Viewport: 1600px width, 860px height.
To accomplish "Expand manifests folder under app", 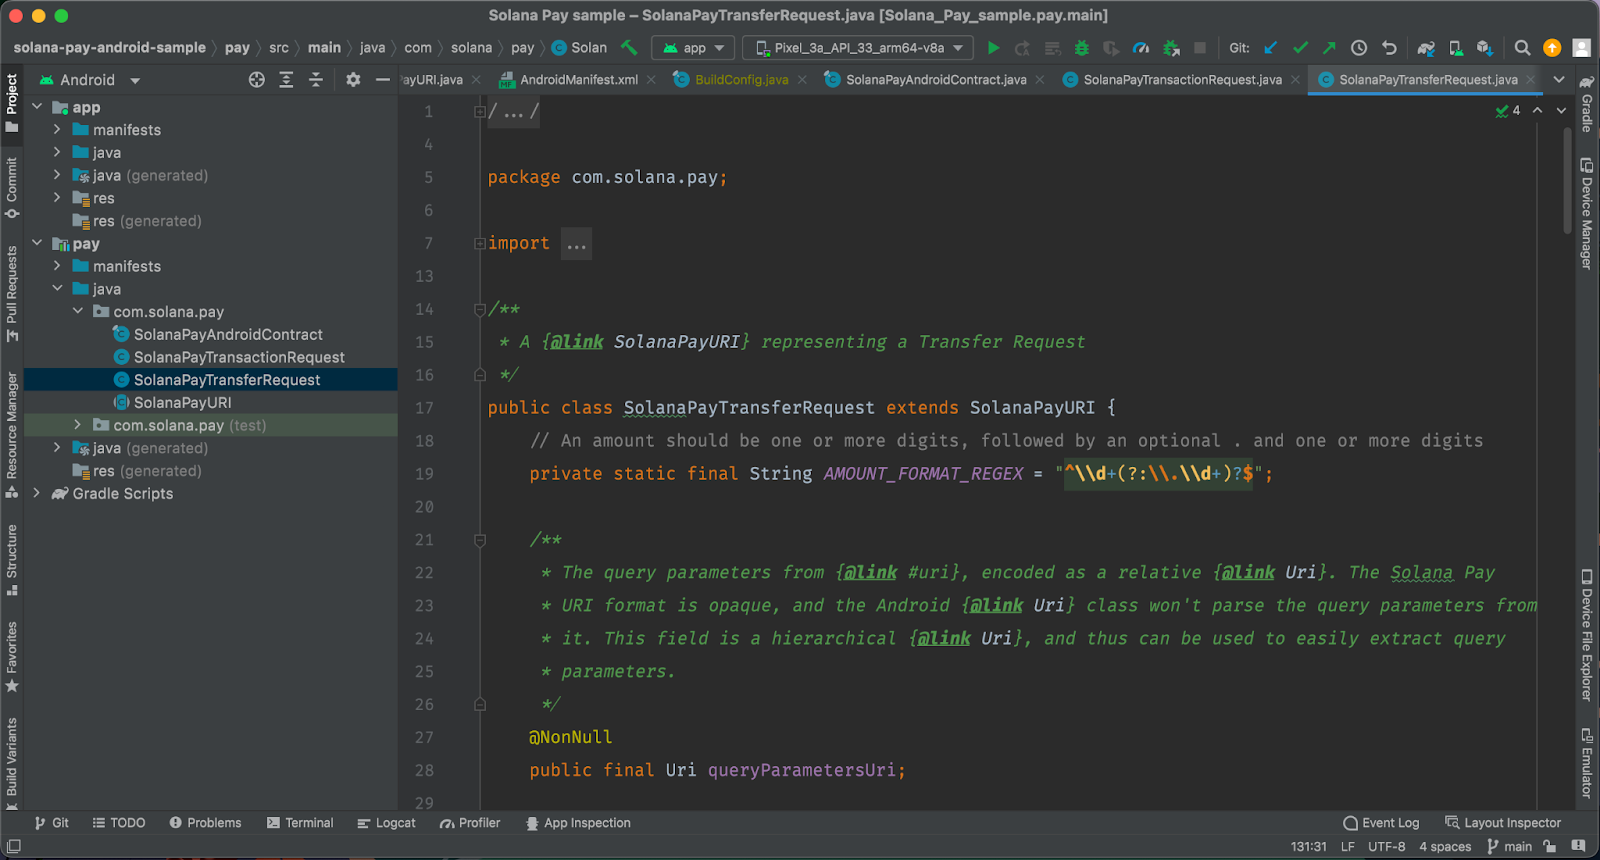I will tap(57, 130).
